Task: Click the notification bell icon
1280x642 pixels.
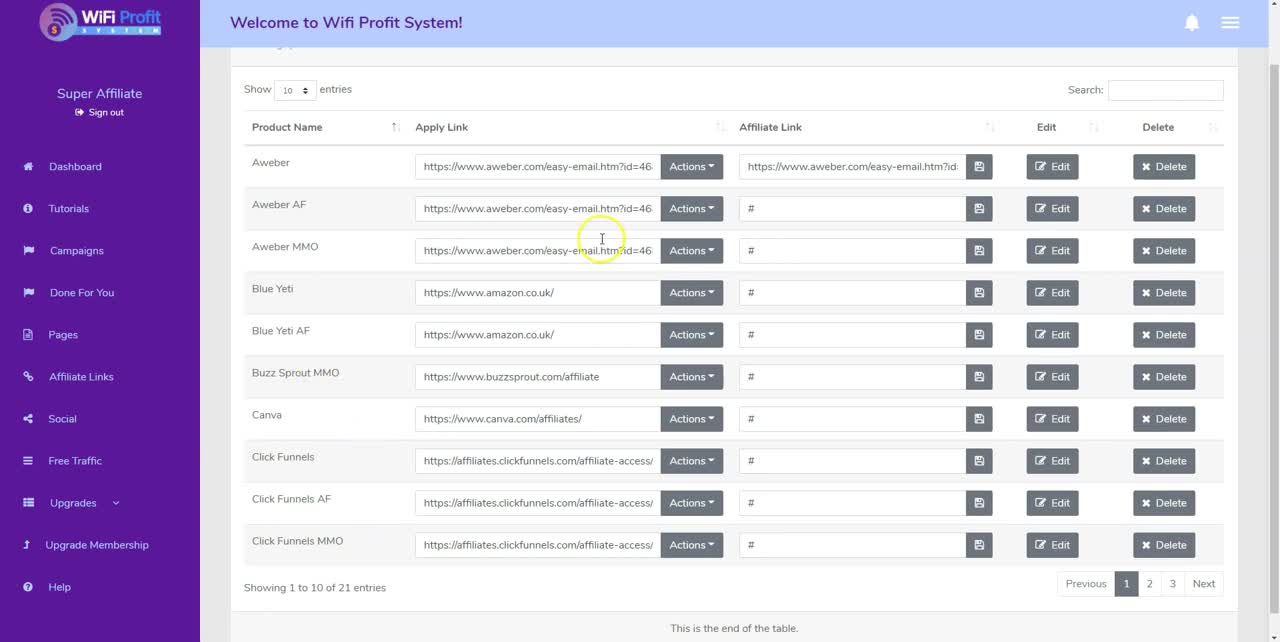Action: point(1192,23)
